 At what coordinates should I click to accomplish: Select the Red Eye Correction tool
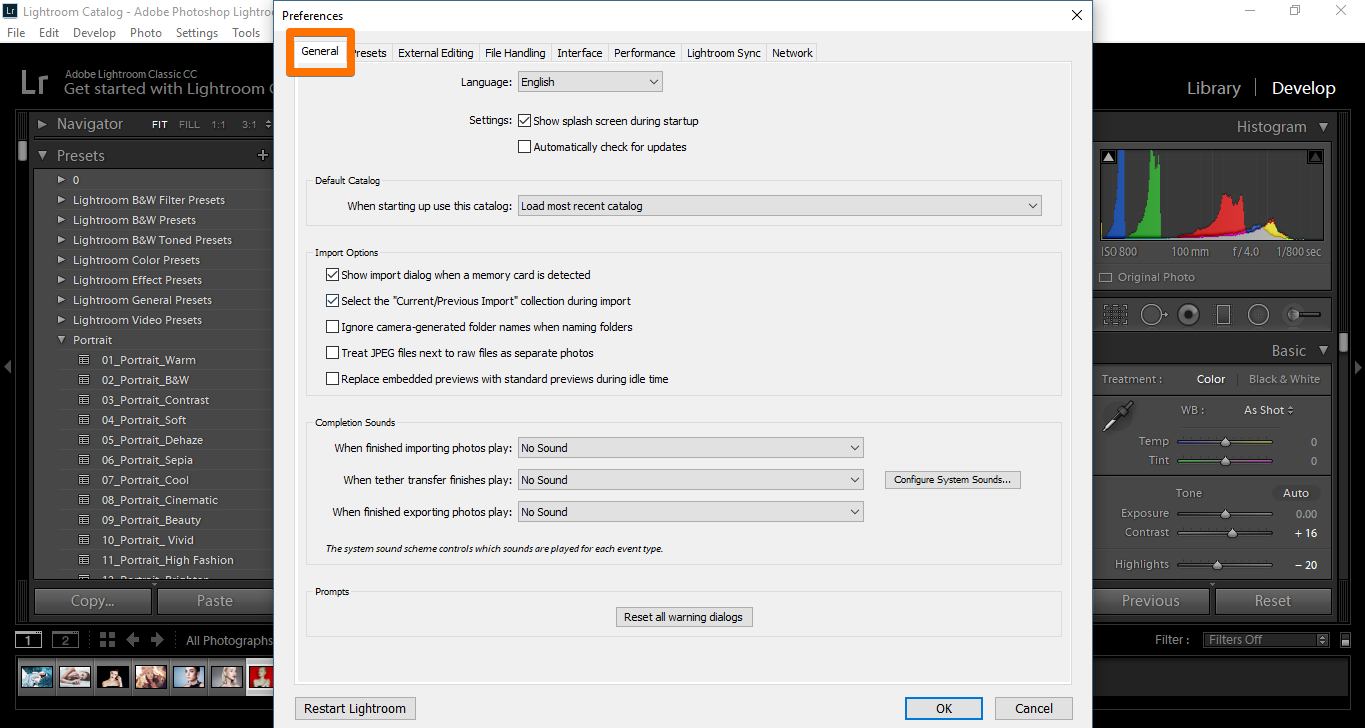1188,315
